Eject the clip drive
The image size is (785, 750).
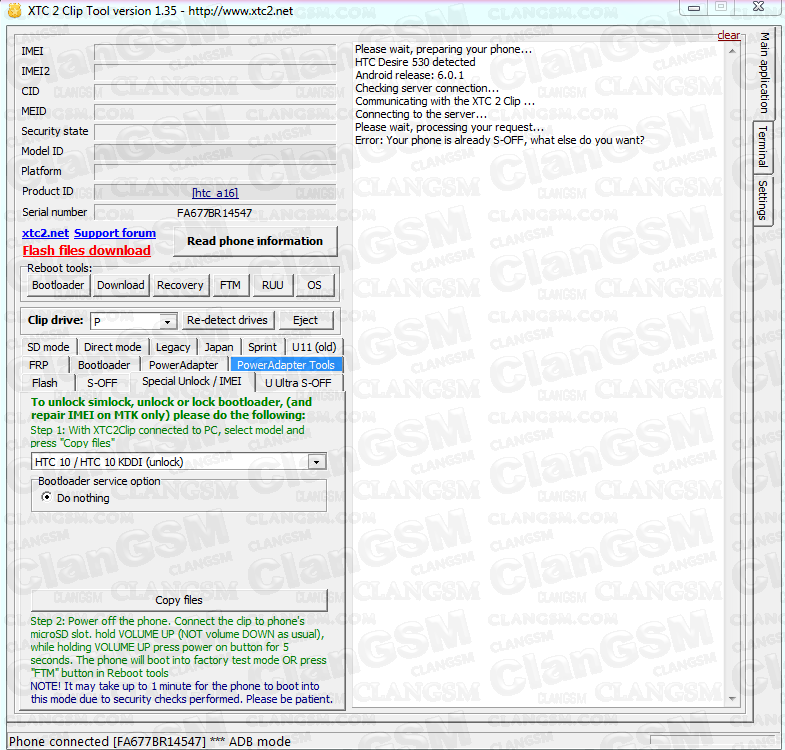pos(305,320)
